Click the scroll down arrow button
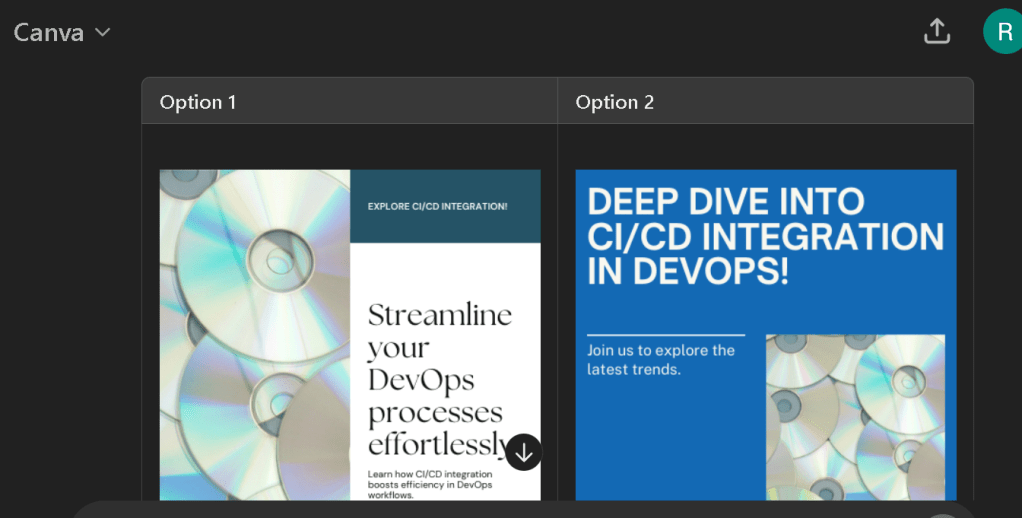Image resolution: width=1022 pixels, height=518 pixels. (523, 452)
